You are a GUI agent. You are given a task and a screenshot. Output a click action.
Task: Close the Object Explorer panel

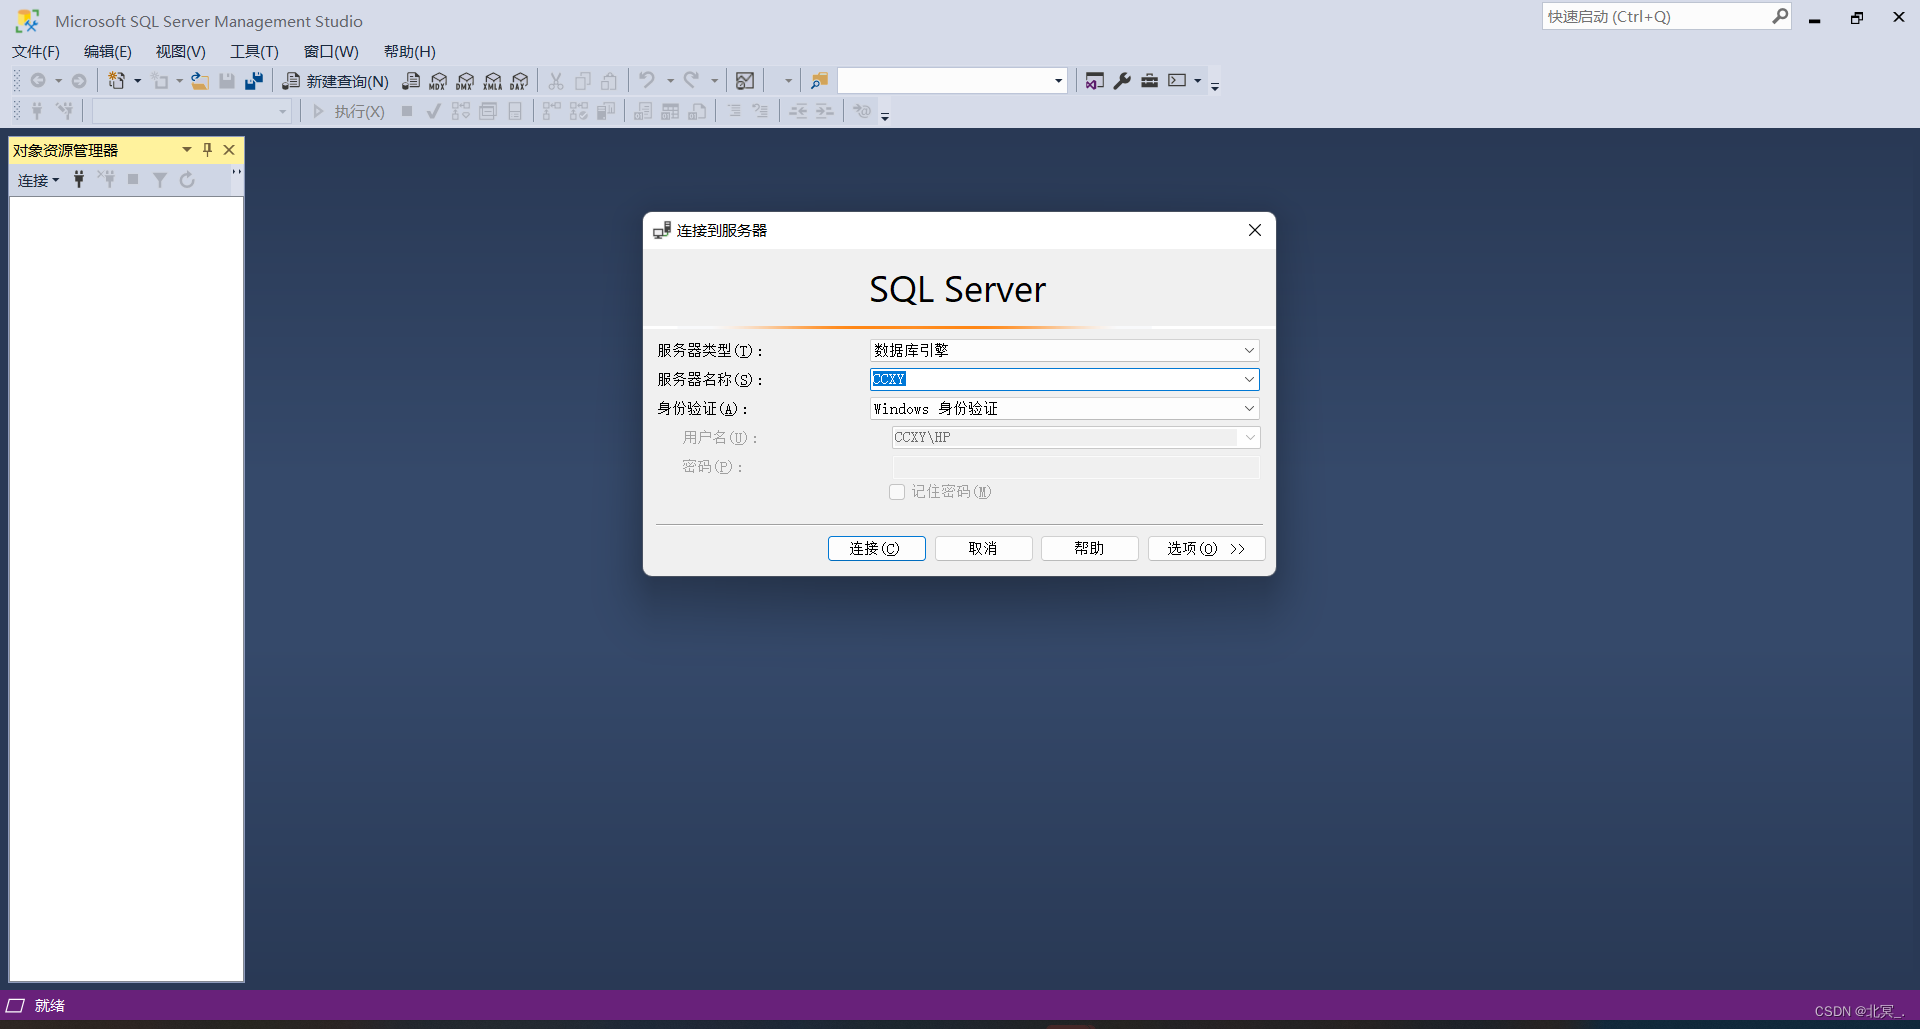pyautogui.click(x=229, y=150)
